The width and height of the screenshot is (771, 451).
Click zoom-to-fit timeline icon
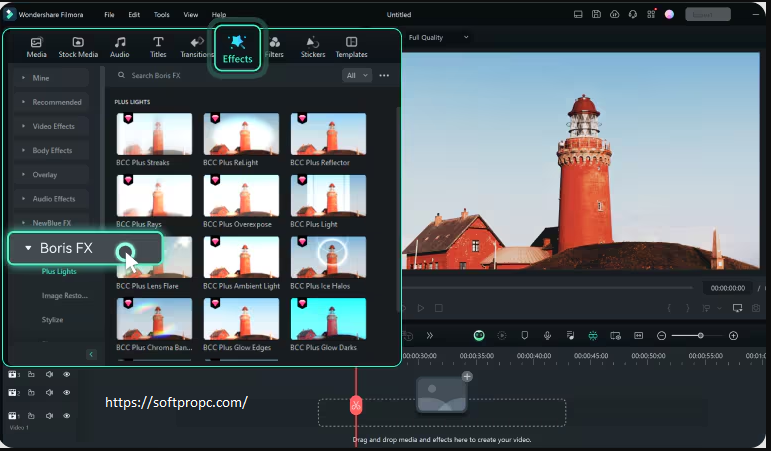point(638,335)
